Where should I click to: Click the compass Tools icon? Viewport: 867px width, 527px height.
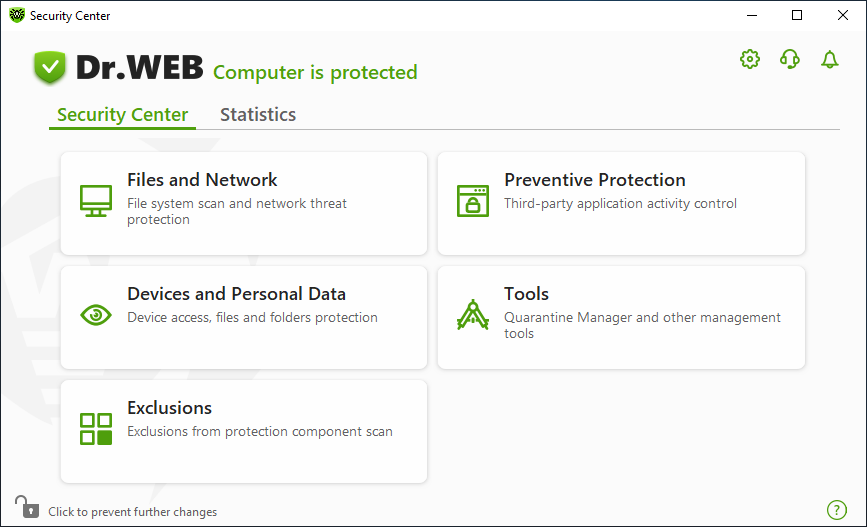[473, 315]
